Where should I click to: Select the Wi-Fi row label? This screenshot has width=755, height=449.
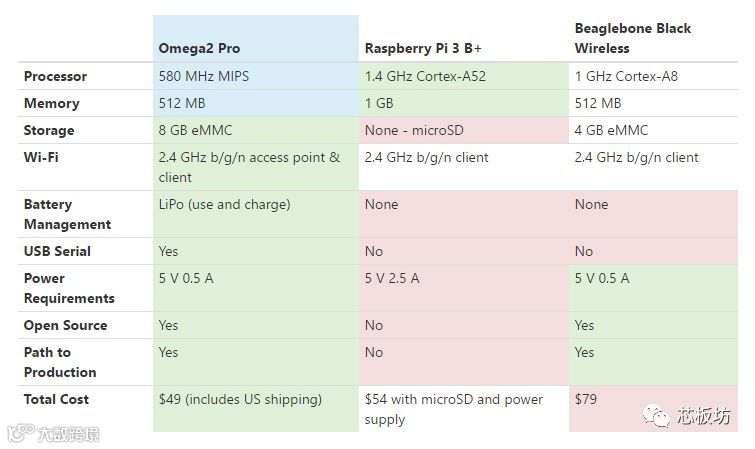coord(41,157)
